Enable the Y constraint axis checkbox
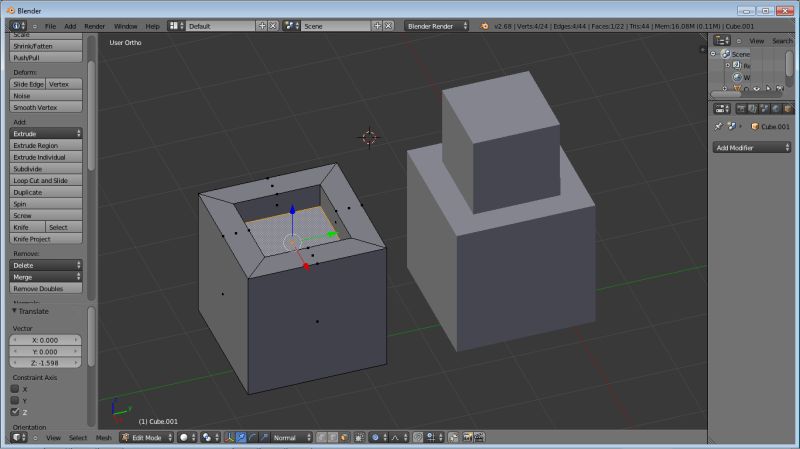Viewport: 800px width, 449px height. pos(15,401)
